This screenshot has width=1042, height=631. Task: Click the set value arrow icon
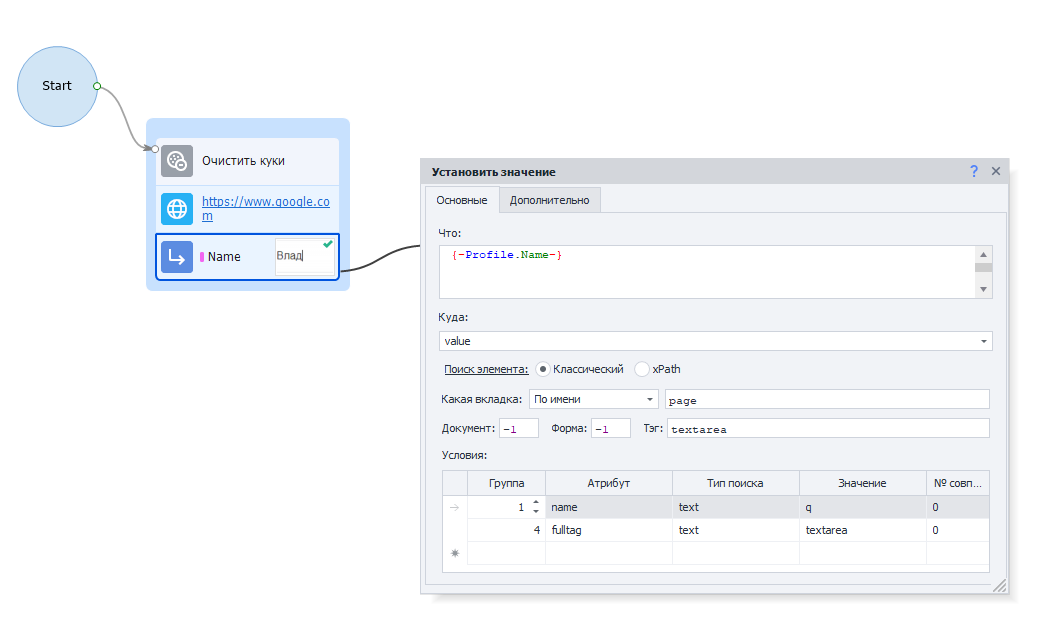pos(177,257)
